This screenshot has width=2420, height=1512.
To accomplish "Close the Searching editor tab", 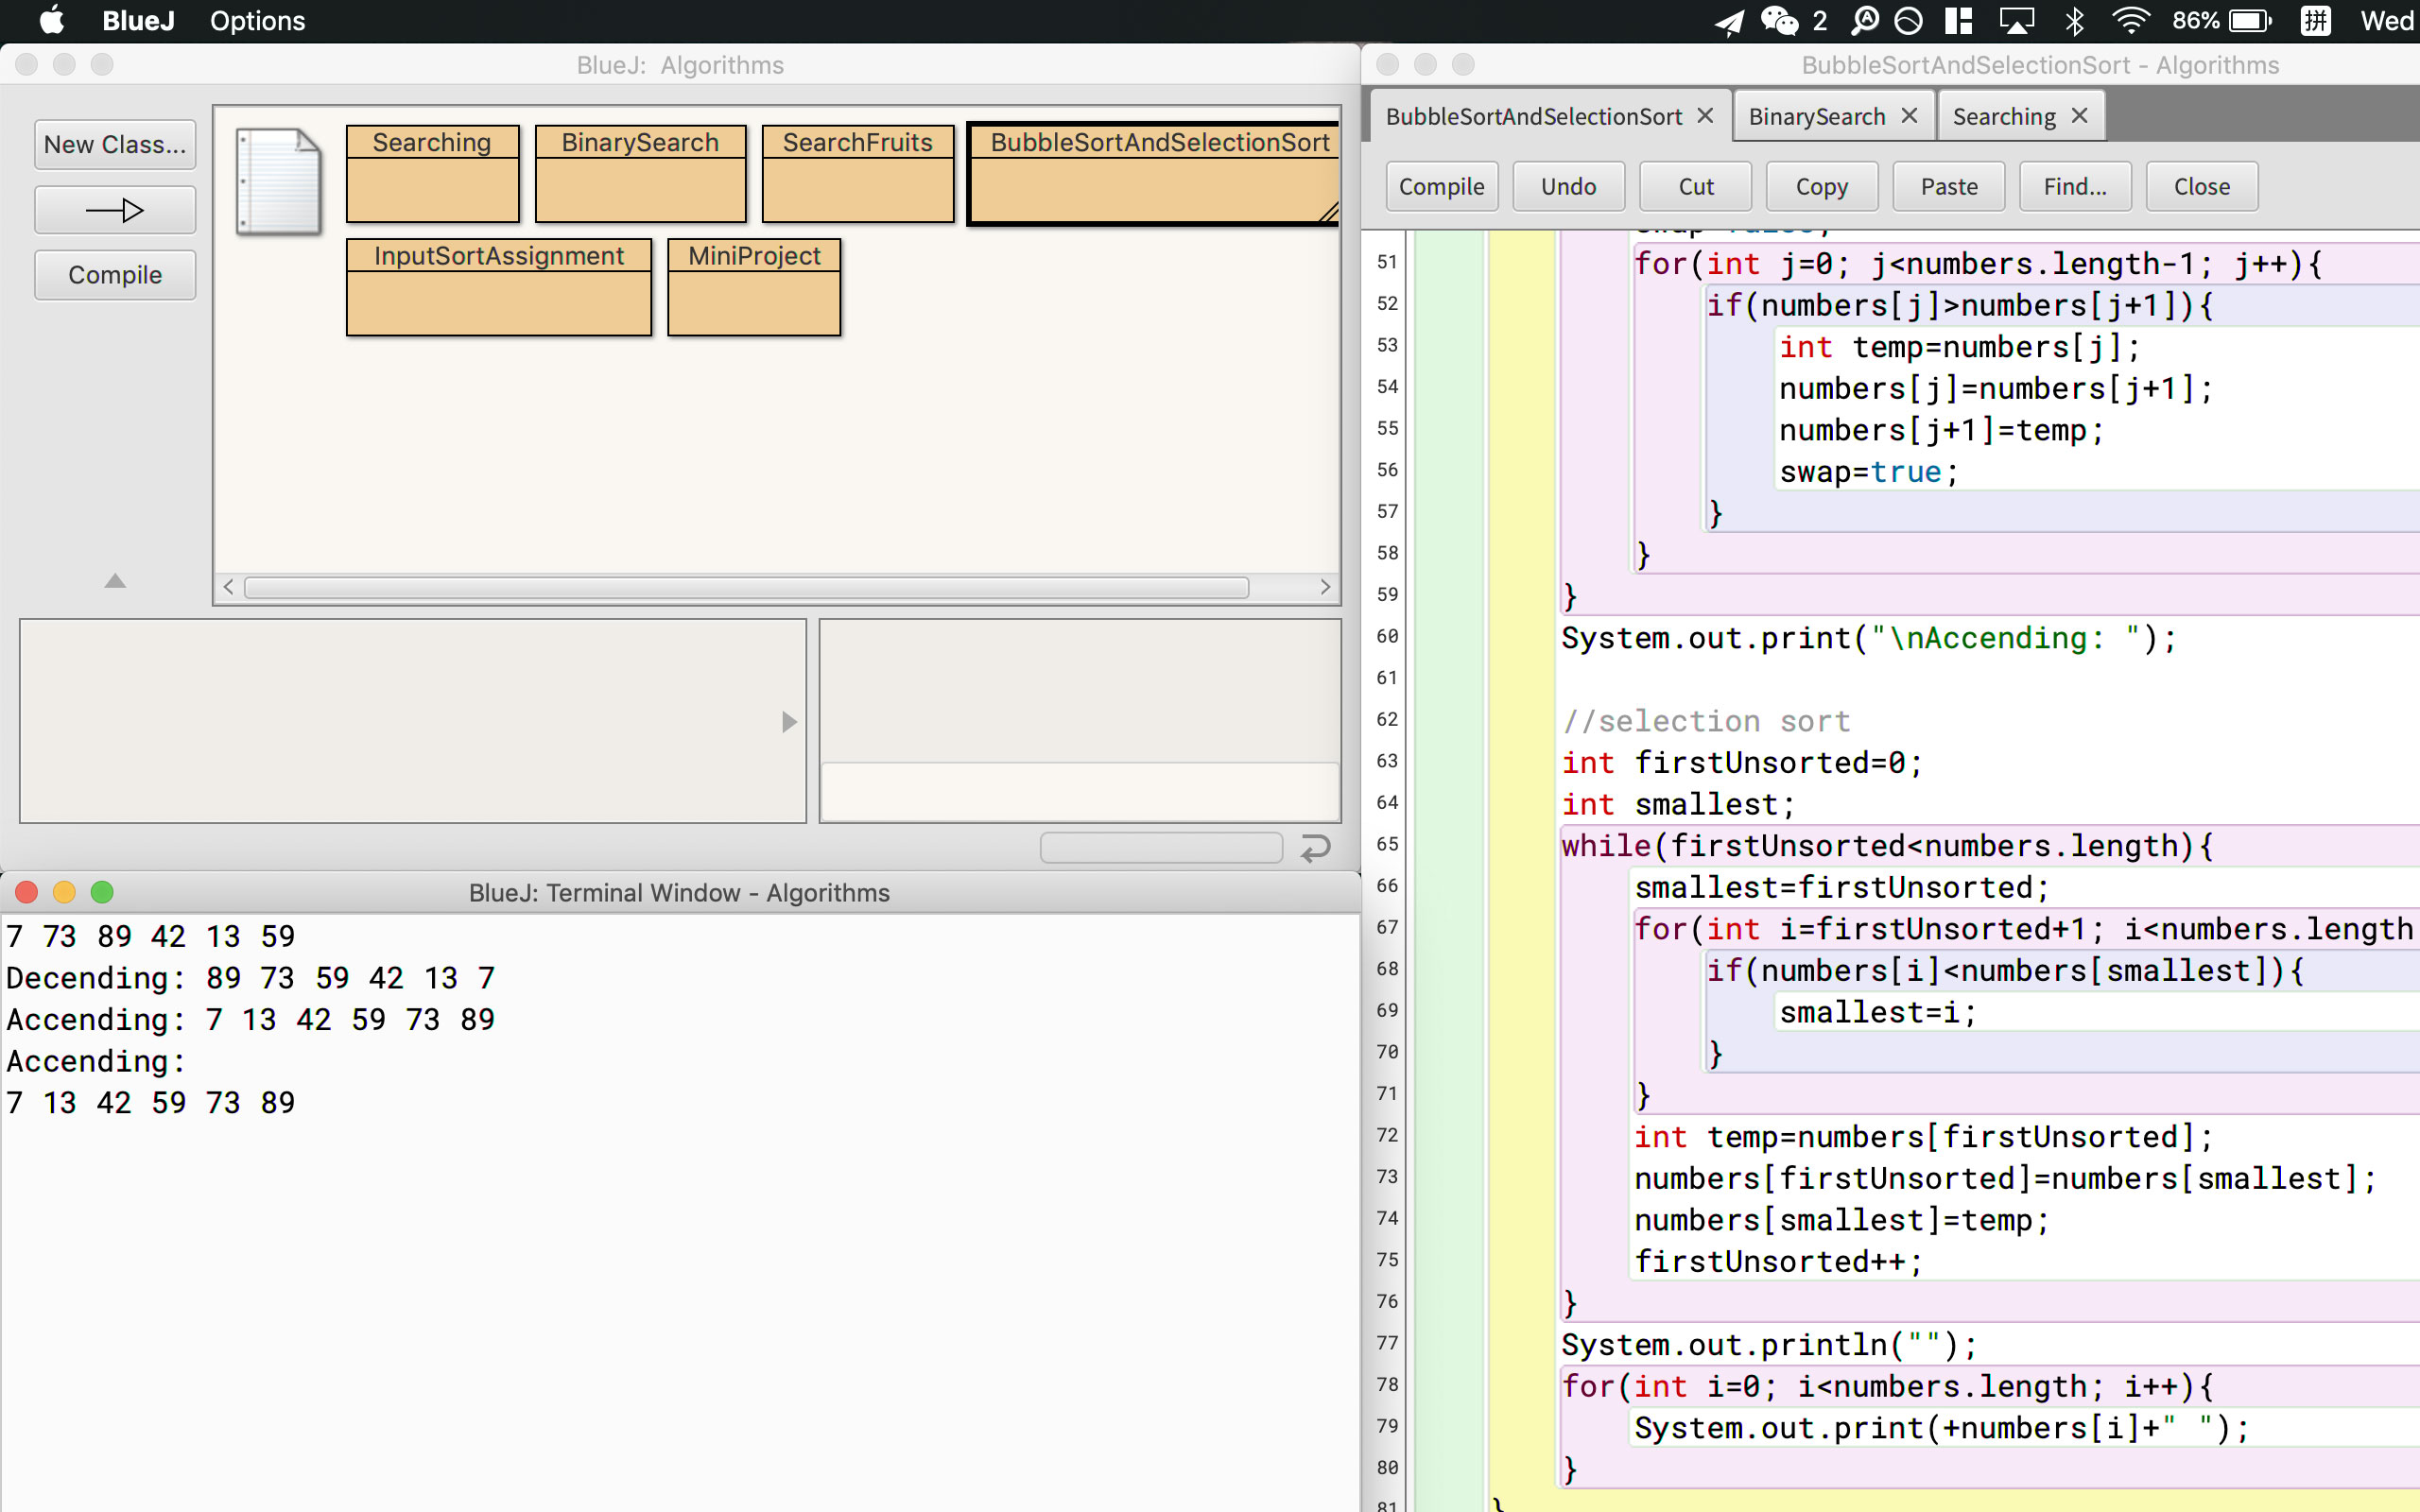I will 2080,116.
